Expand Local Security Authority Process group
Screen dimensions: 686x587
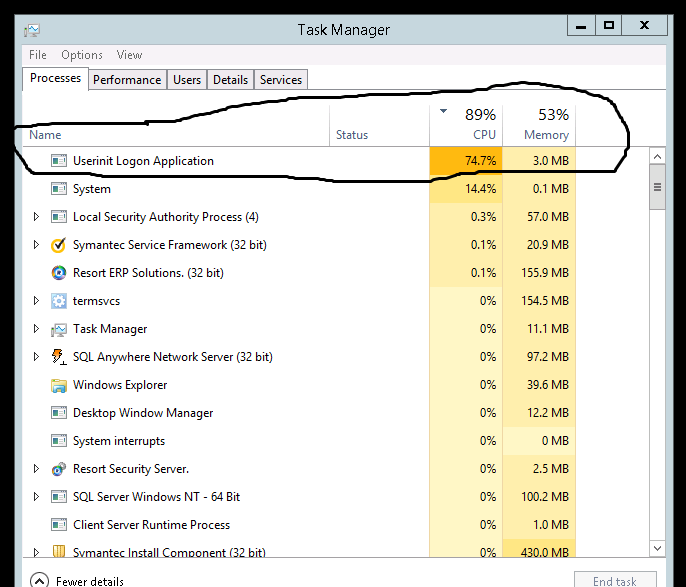coord(36,217)
